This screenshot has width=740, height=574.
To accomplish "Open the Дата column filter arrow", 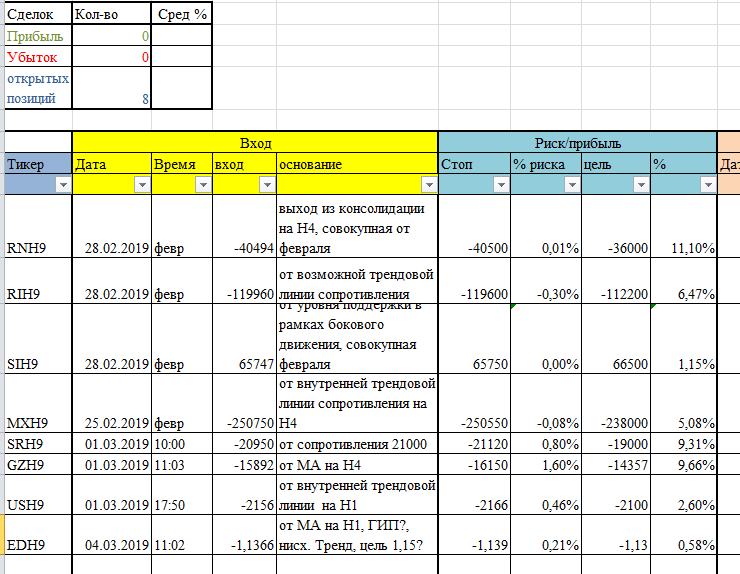I will [141, 185].
